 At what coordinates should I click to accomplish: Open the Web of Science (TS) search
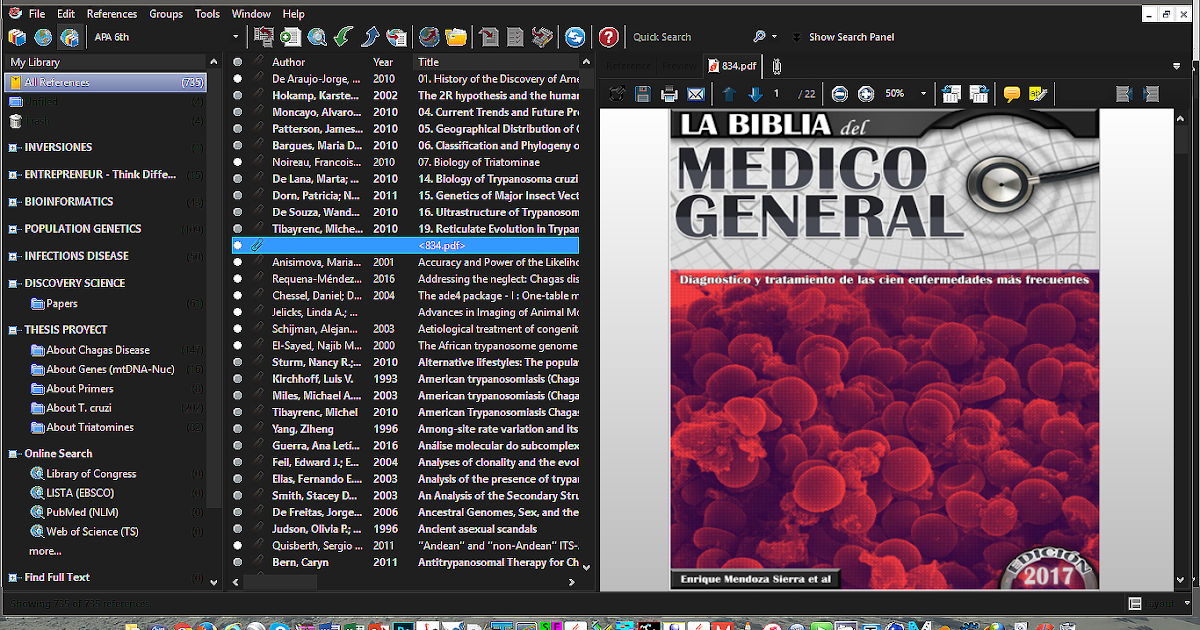(x=92, y=532)
